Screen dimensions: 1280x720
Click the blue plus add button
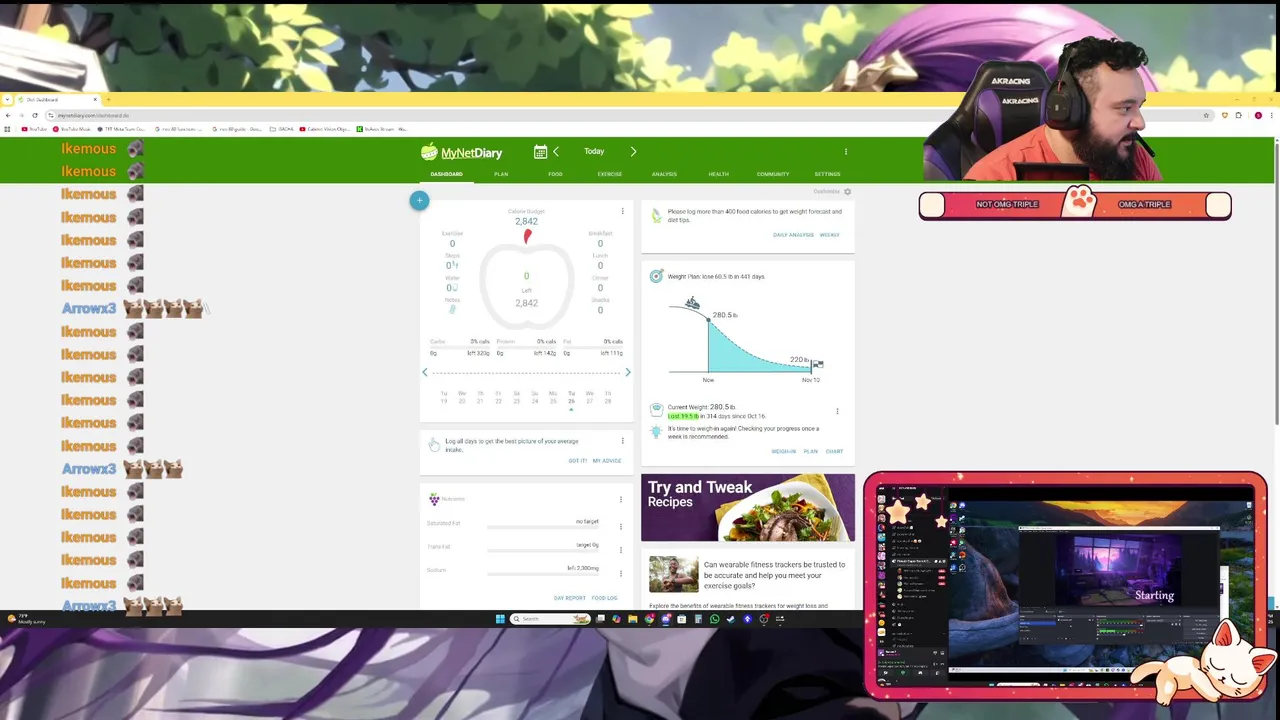click(419, 201)
